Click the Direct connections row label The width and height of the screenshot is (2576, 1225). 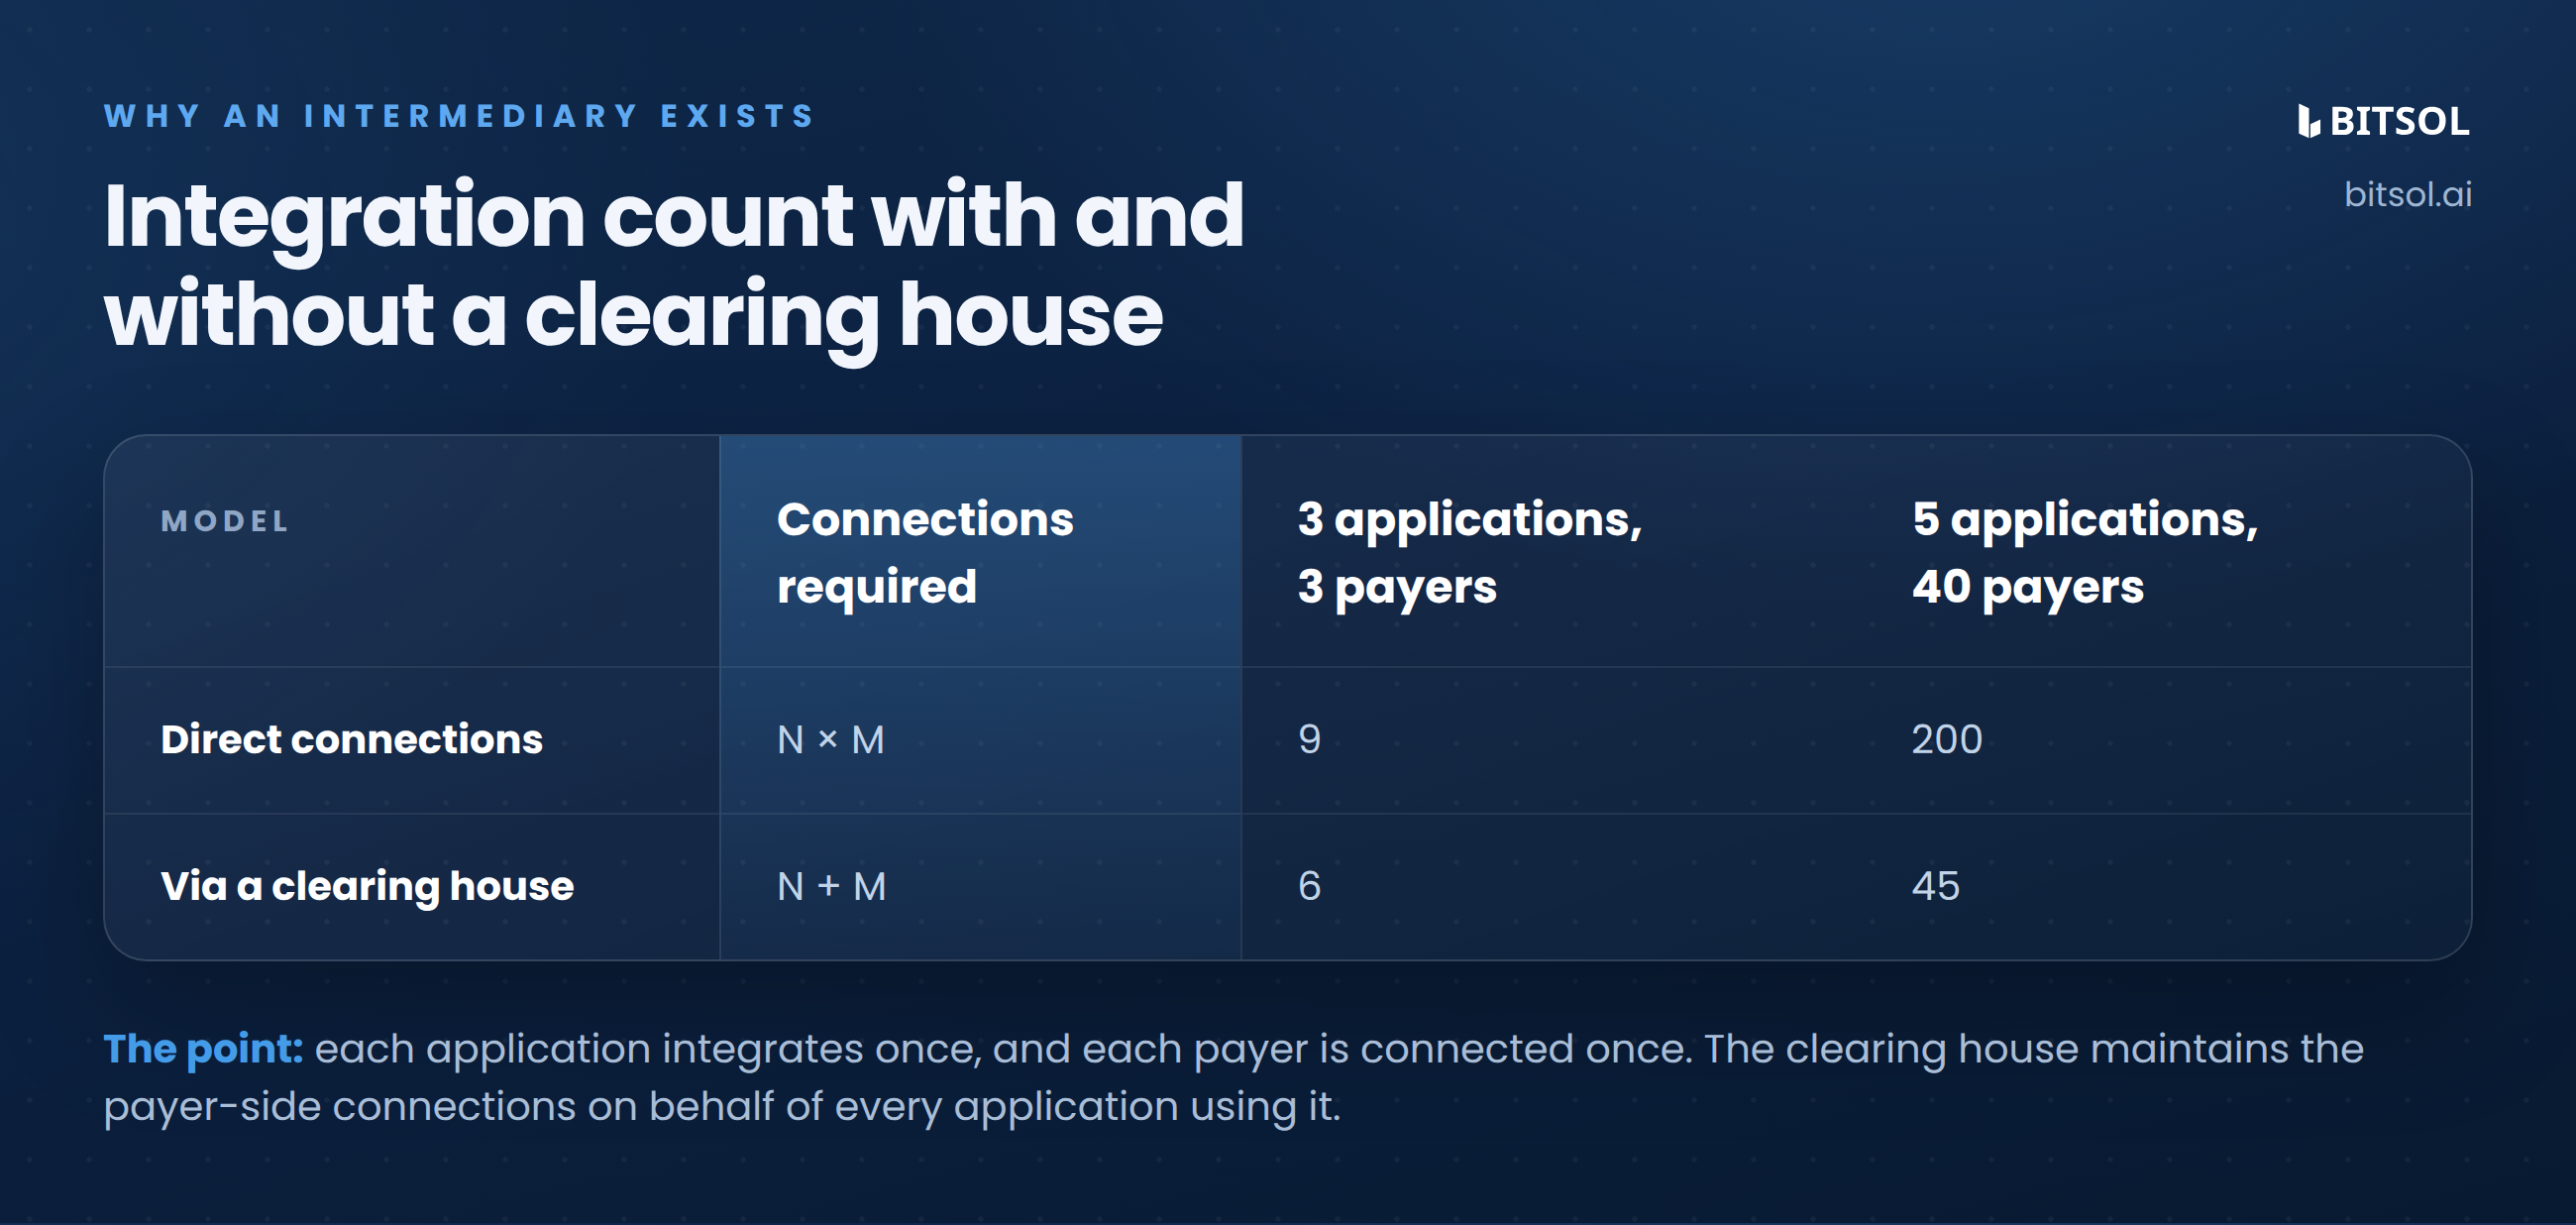pyautogui.click(x=352, y=739)
